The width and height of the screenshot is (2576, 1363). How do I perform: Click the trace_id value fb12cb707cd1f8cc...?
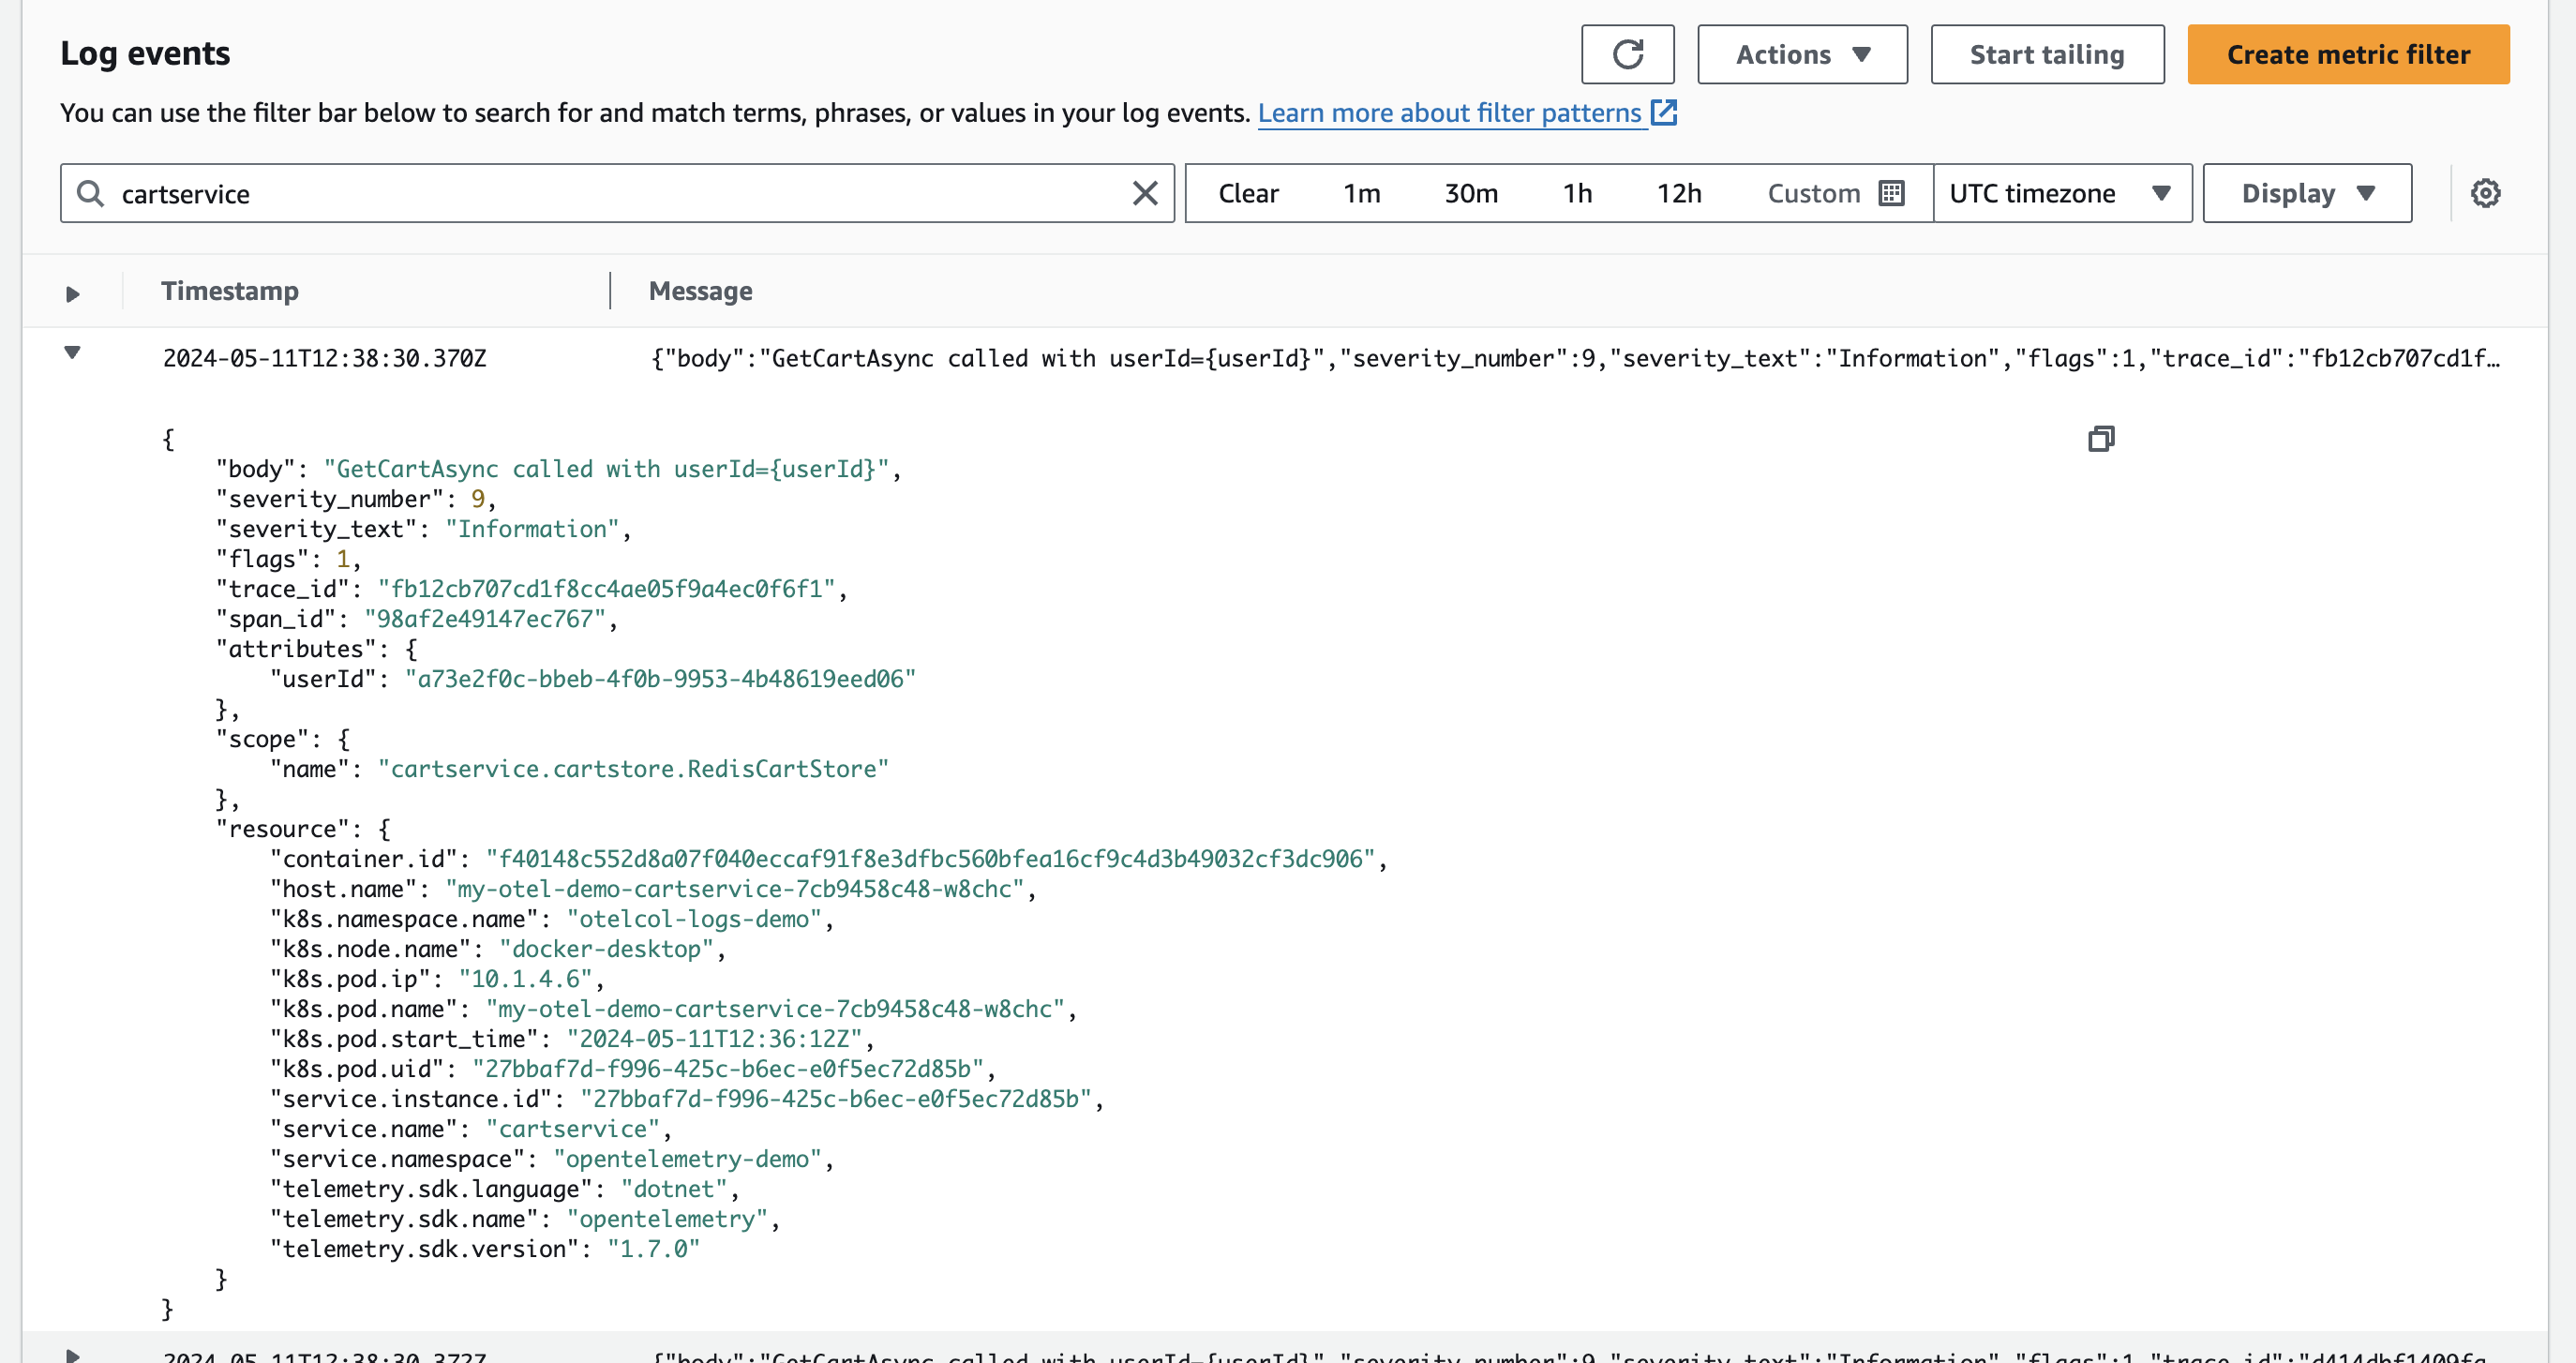coord(606,589)
